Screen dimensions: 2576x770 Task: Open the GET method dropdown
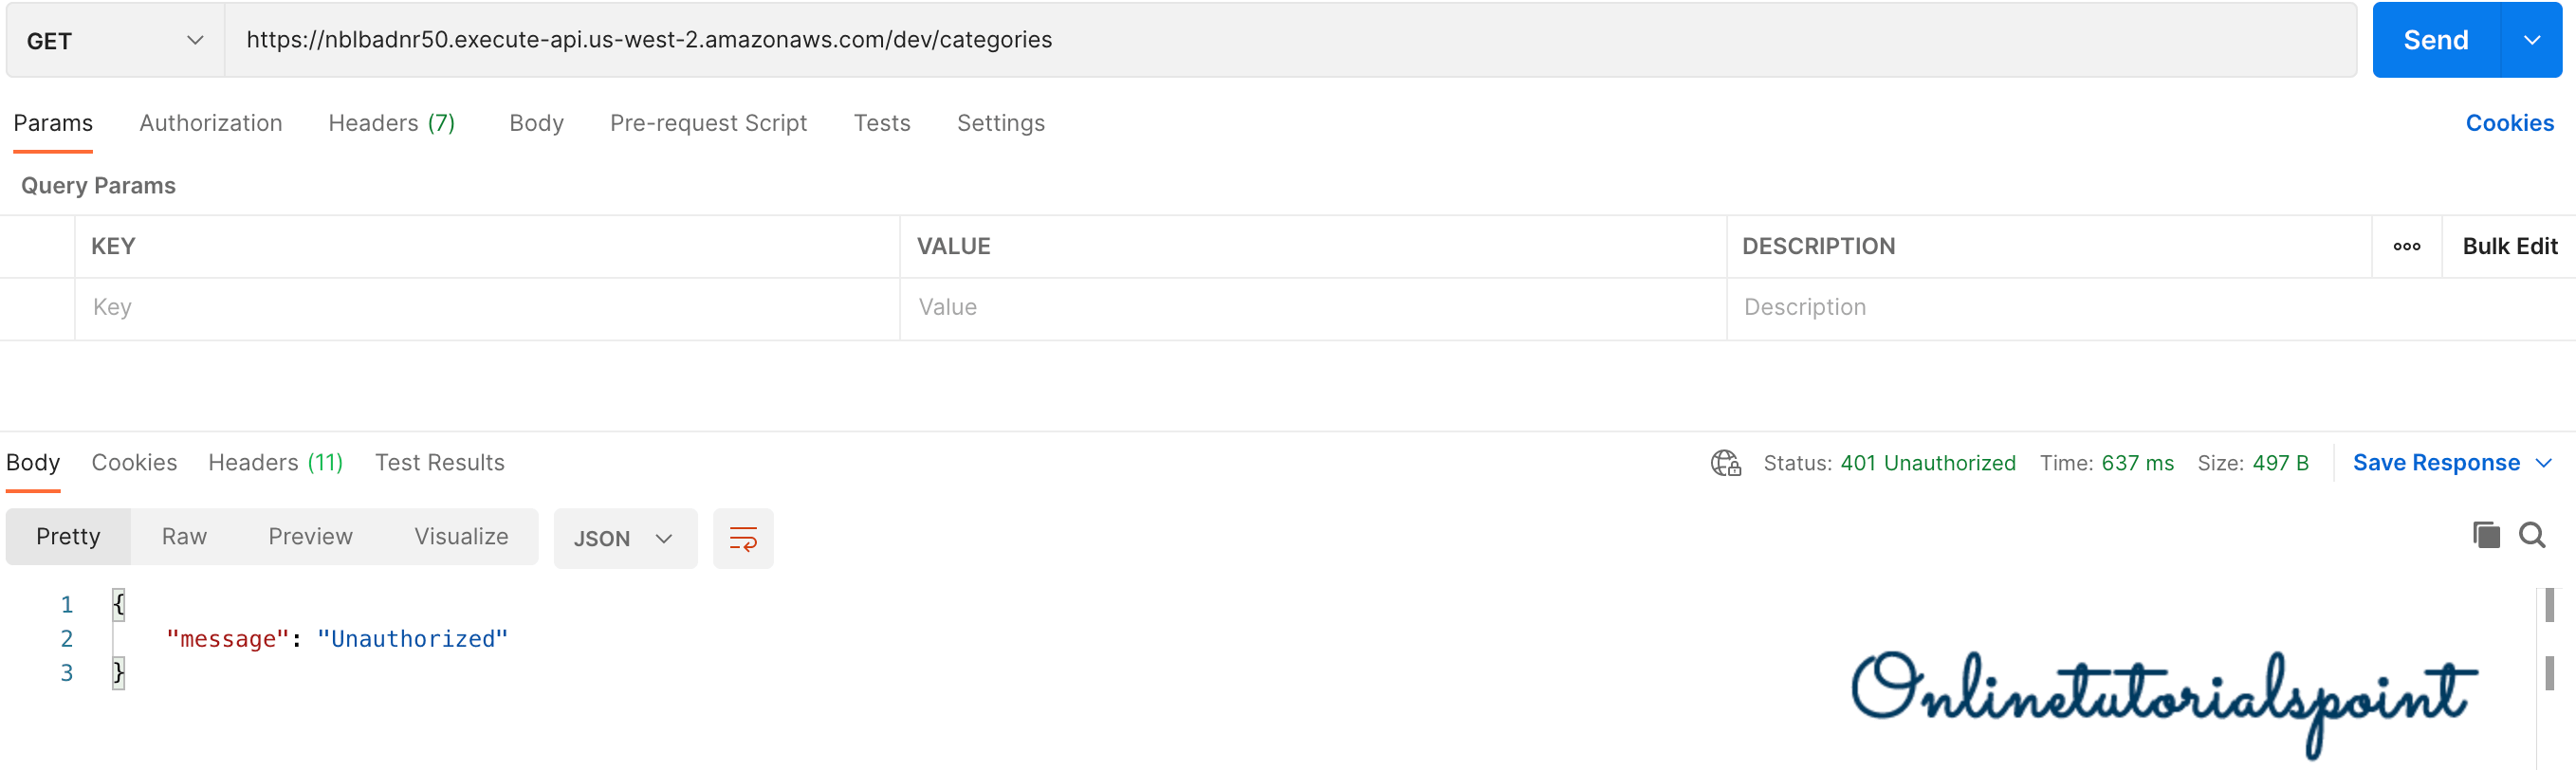coord(115,41)
